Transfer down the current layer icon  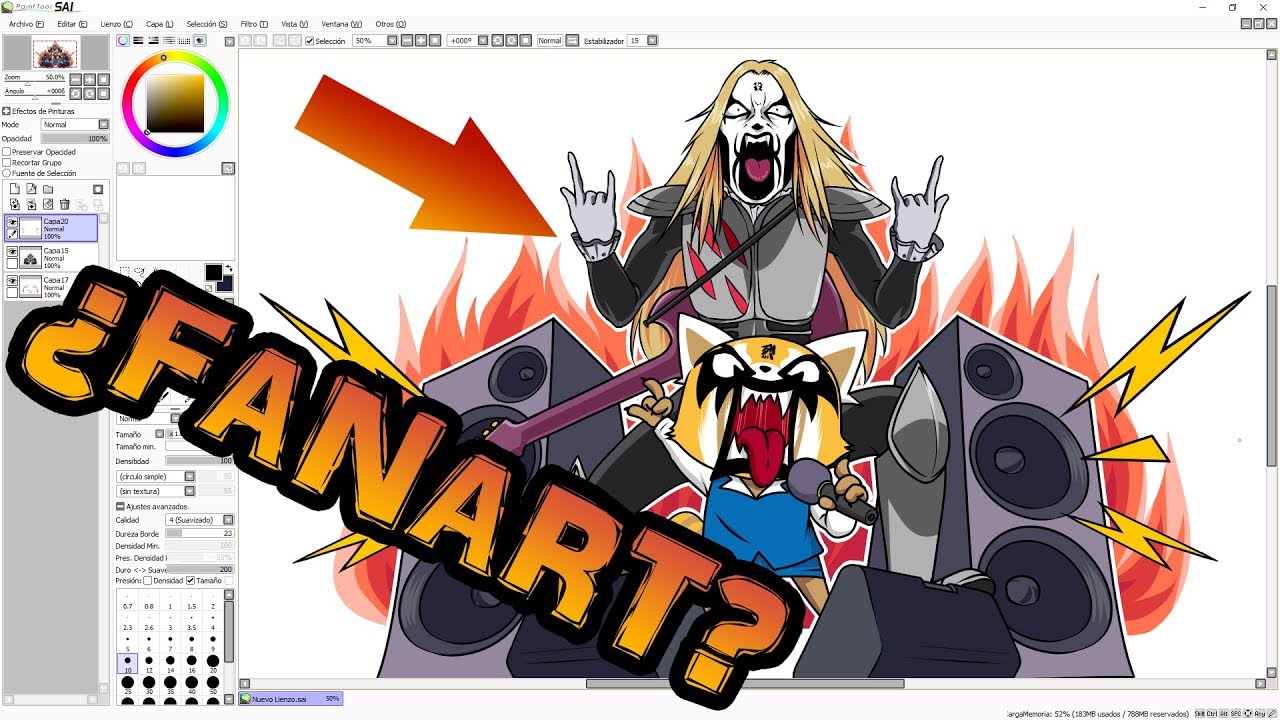14,204
